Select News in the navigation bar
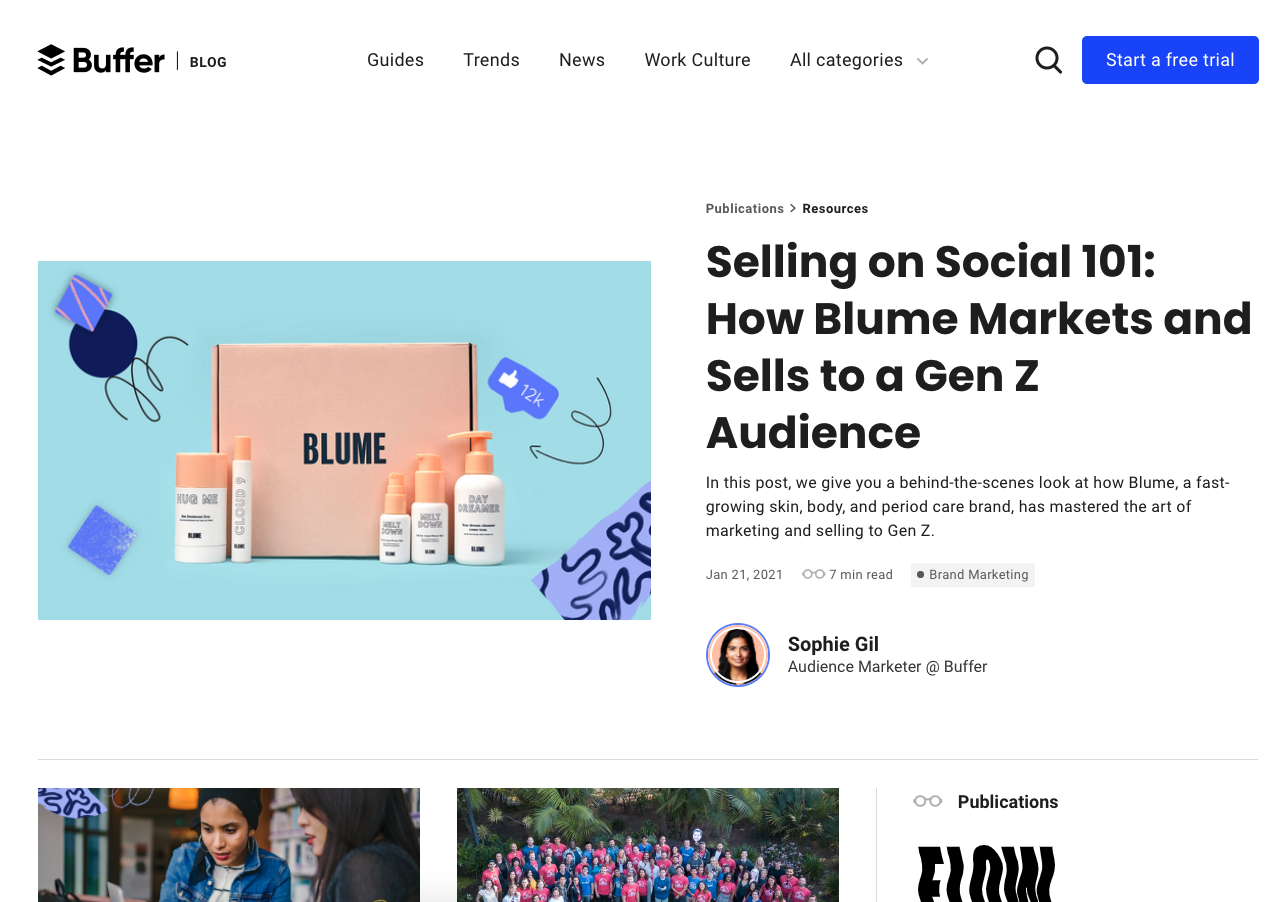Screen dimensions: 1277x902 point(582,60)
